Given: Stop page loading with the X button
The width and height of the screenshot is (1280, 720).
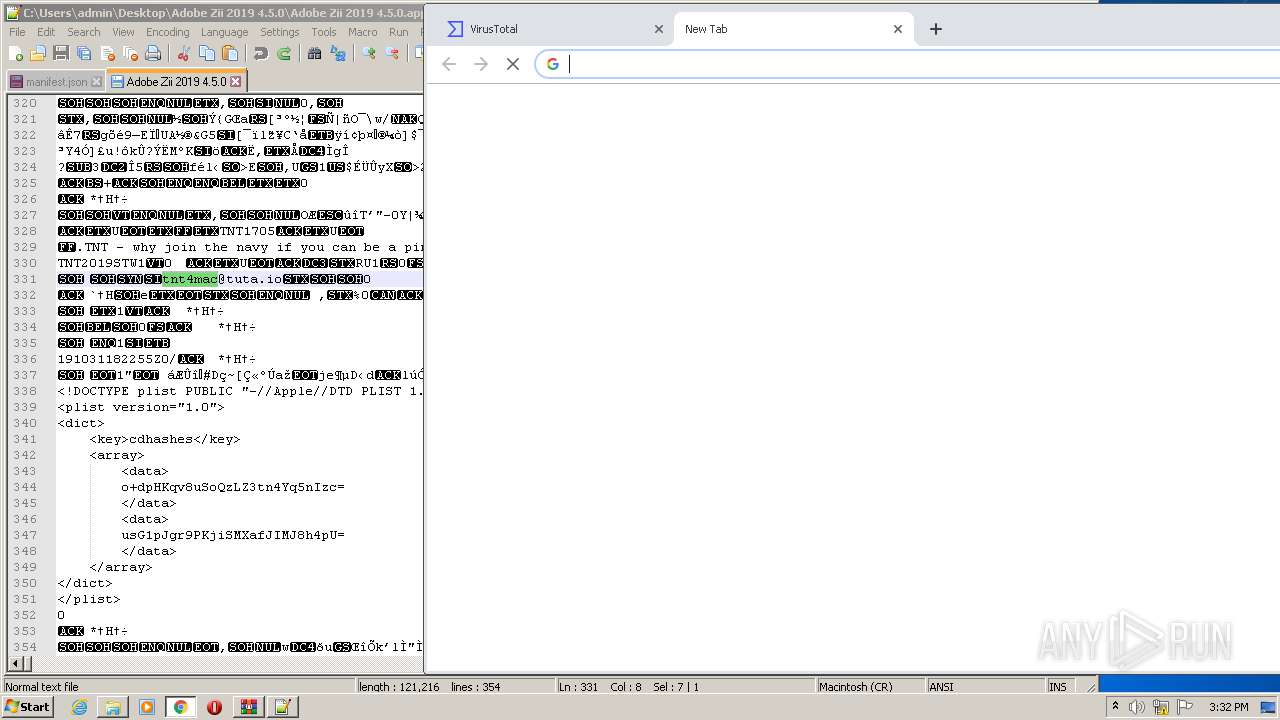Looking at the screenshot, I should [x=513, y=64].
